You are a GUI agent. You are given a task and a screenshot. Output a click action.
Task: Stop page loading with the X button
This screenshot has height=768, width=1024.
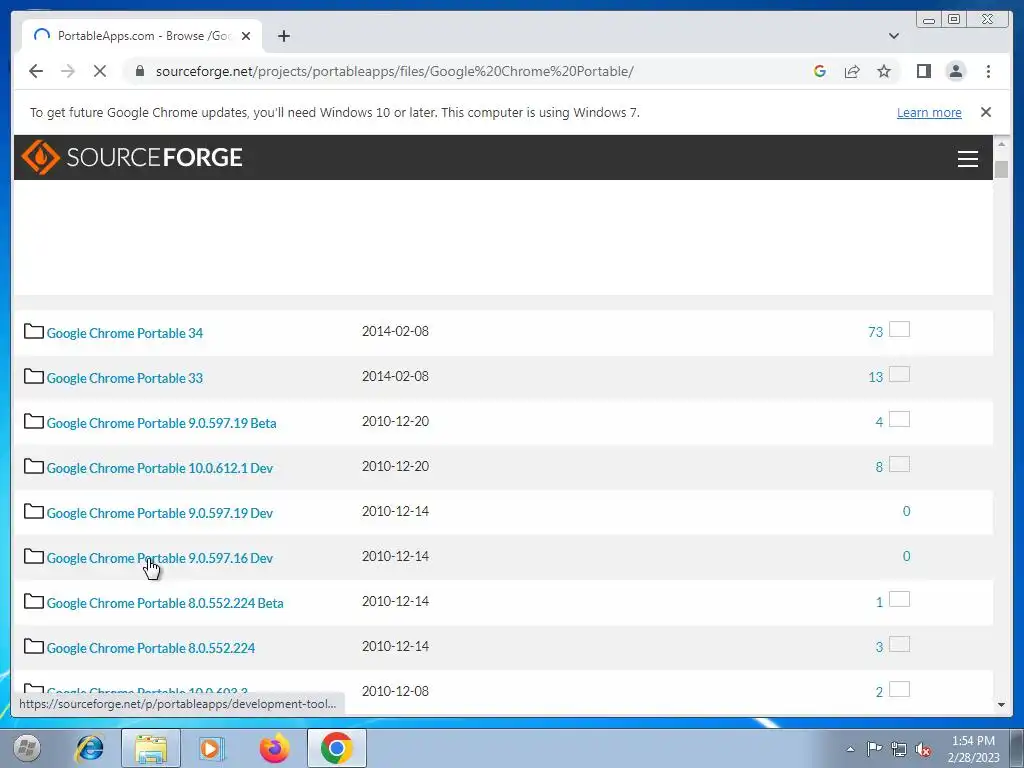pyautogui.click(x=100, y=71)
